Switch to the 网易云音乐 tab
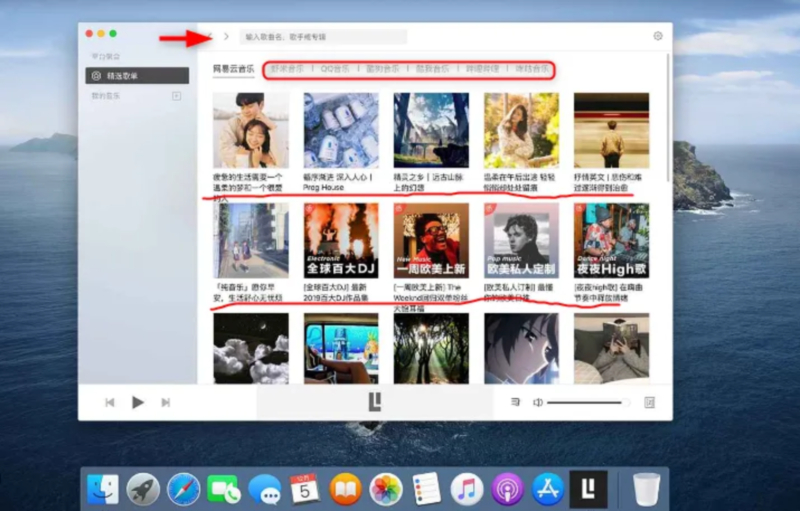 pyautogui.click(x=234, y=69)
